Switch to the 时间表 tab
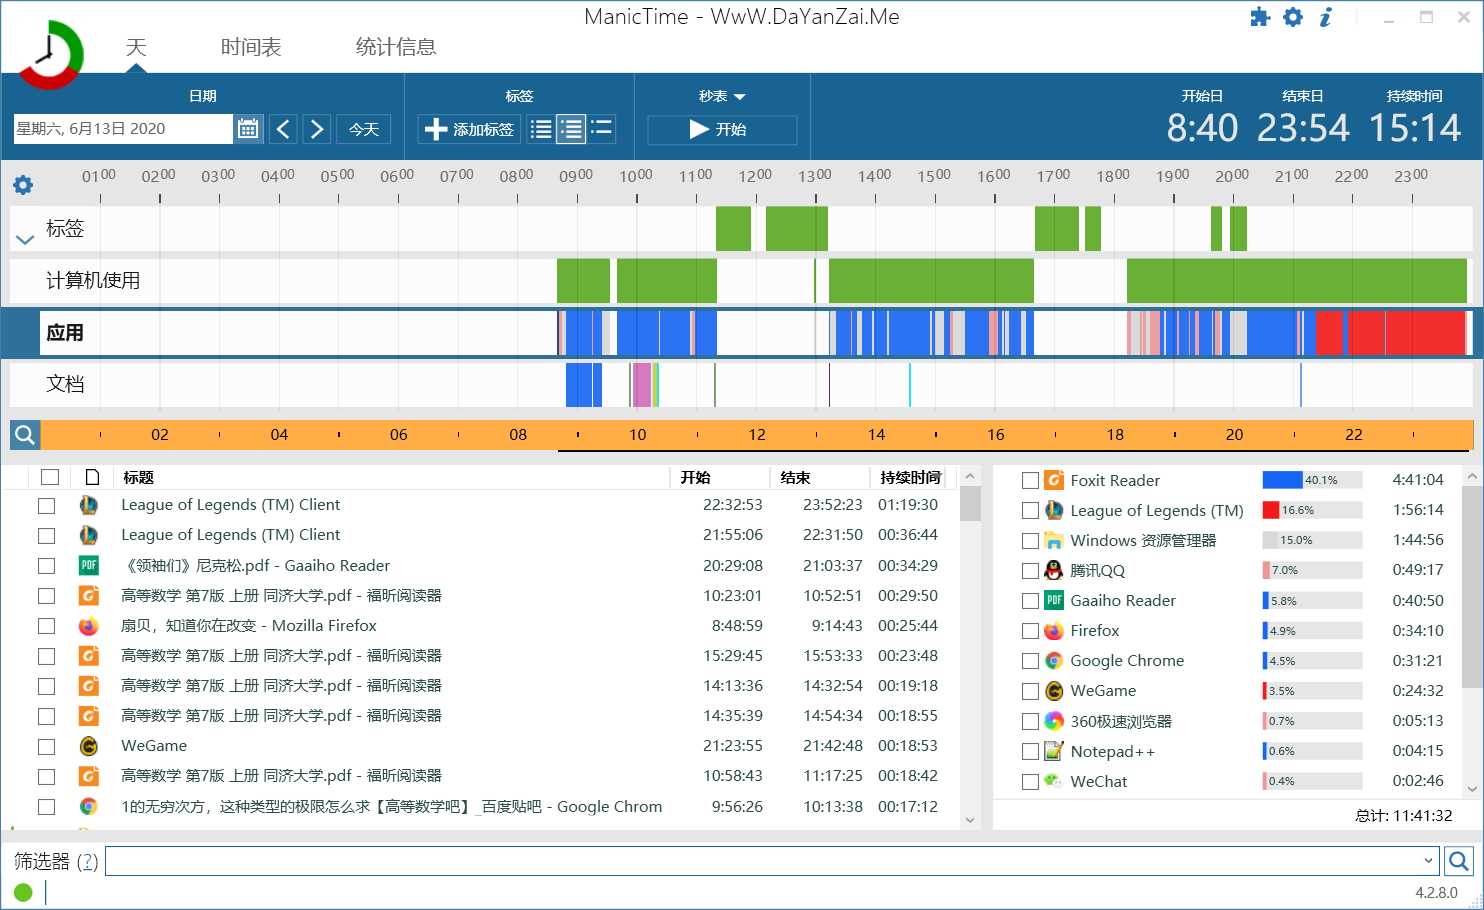 tap(251, 47)
